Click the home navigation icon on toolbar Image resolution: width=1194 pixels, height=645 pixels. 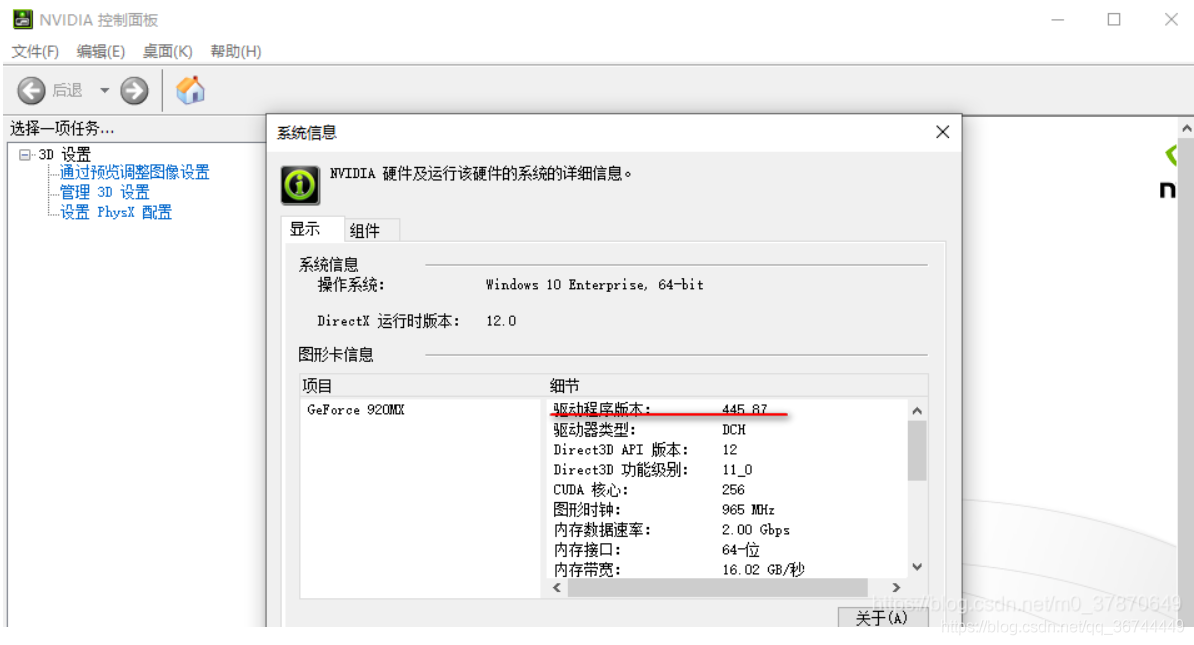190,89
